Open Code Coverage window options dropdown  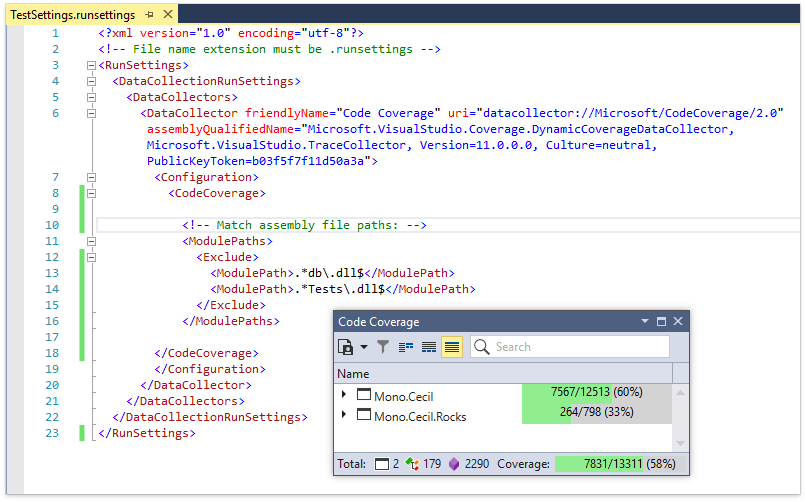coord(644,322)
